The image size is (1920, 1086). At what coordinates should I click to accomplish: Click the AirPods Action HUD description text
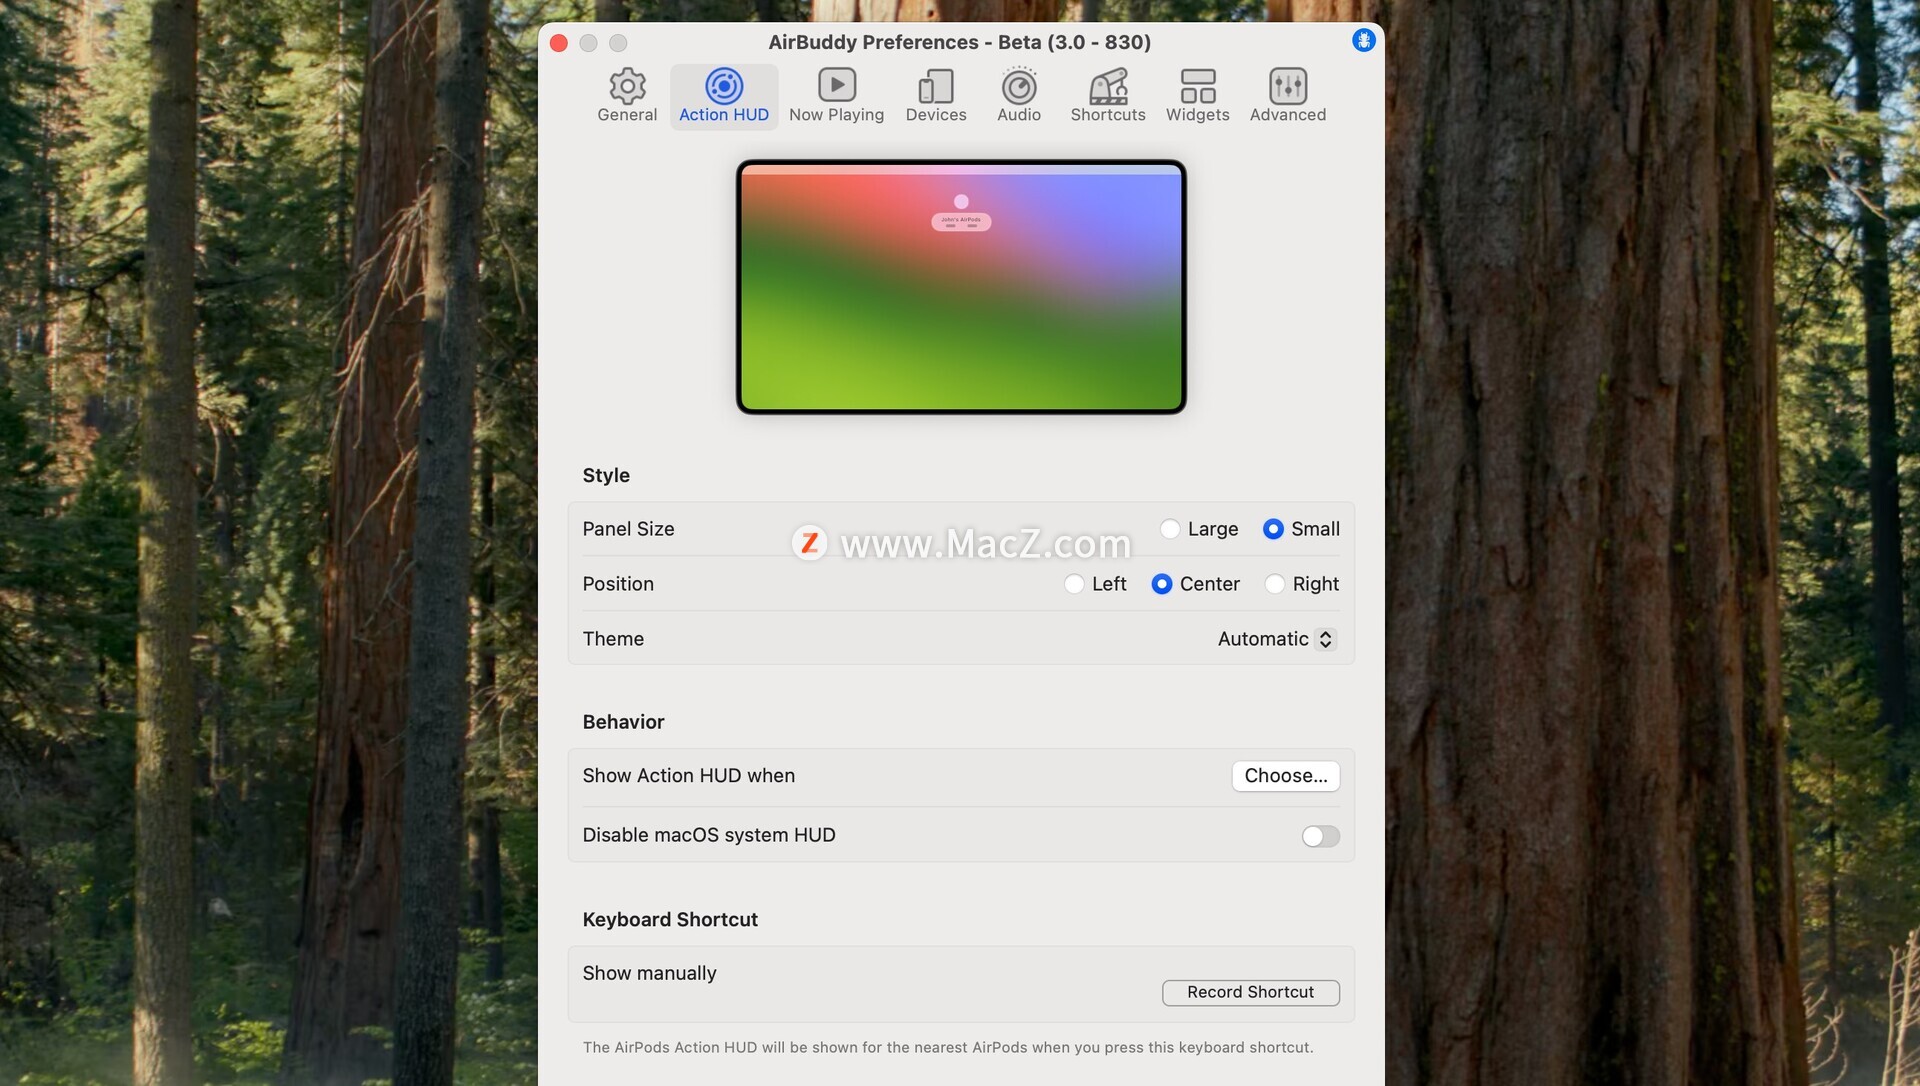pos(948,1047)
